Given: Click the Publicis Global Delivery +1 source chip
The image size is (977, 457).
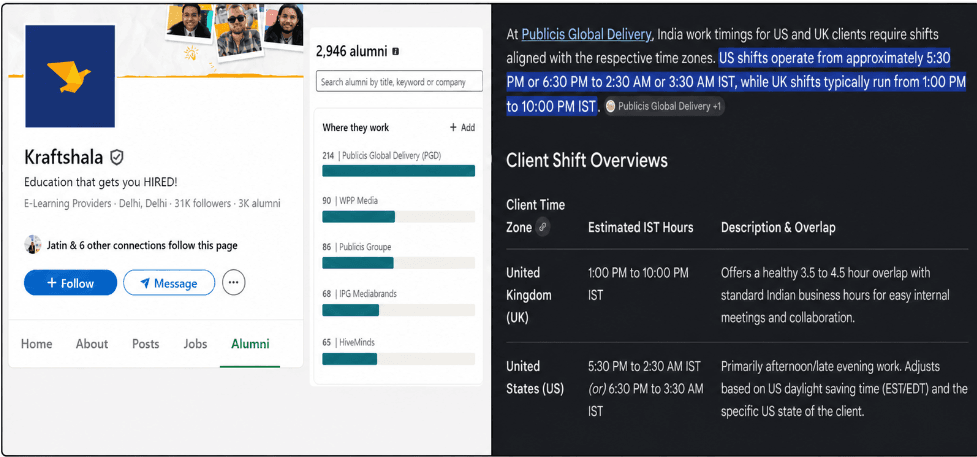Looking at the screenshot, I should point(664,107).
